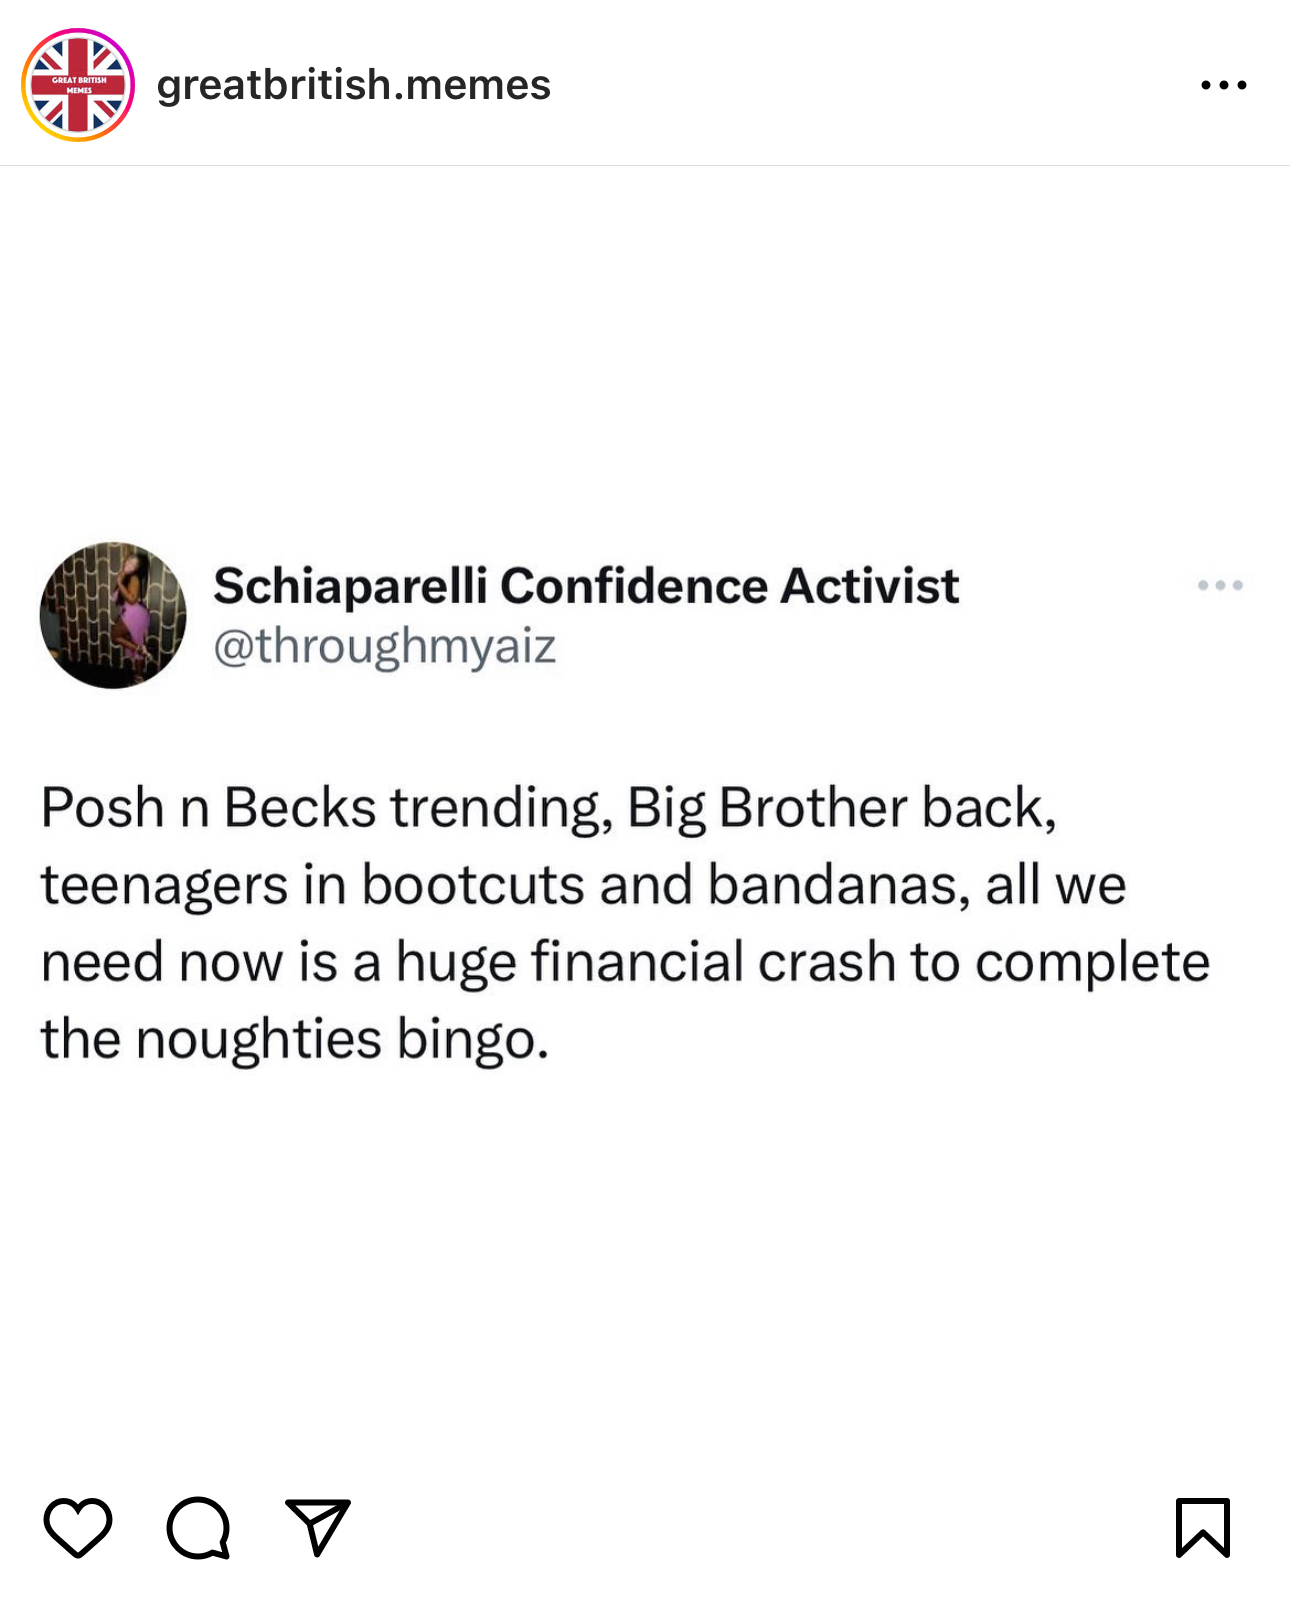Click the 'teenagers in bootcuts and bandanas' line
Image resolution: width=1290 pixels, height=1599 pixels.
584,885
